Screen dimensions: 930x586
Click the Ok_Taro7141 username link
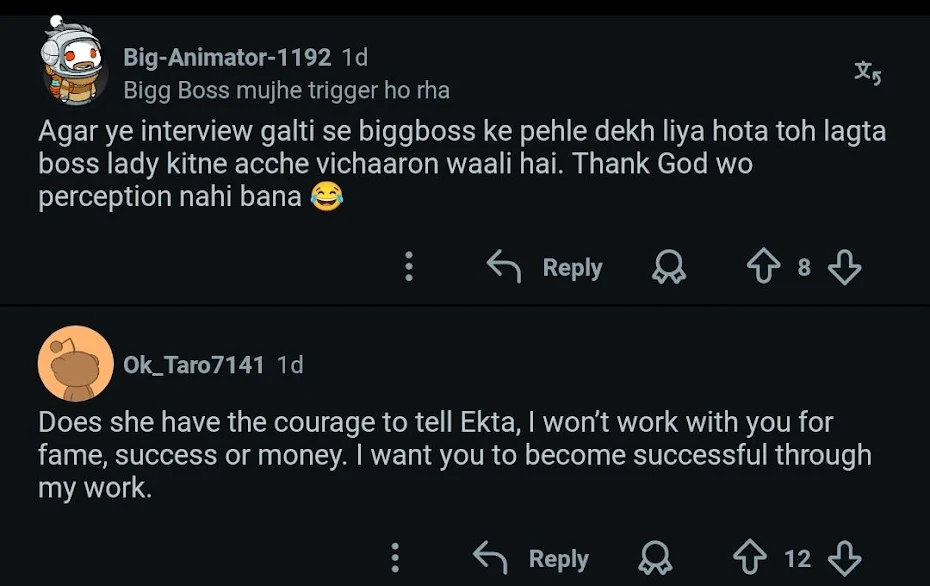pyautogui.click(x=194, y=365)
